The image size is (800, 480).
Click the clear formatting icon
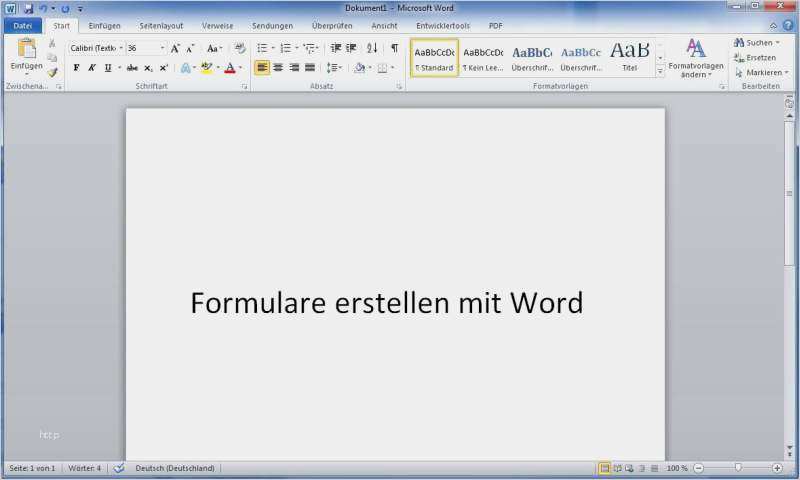tap(240, 48)
